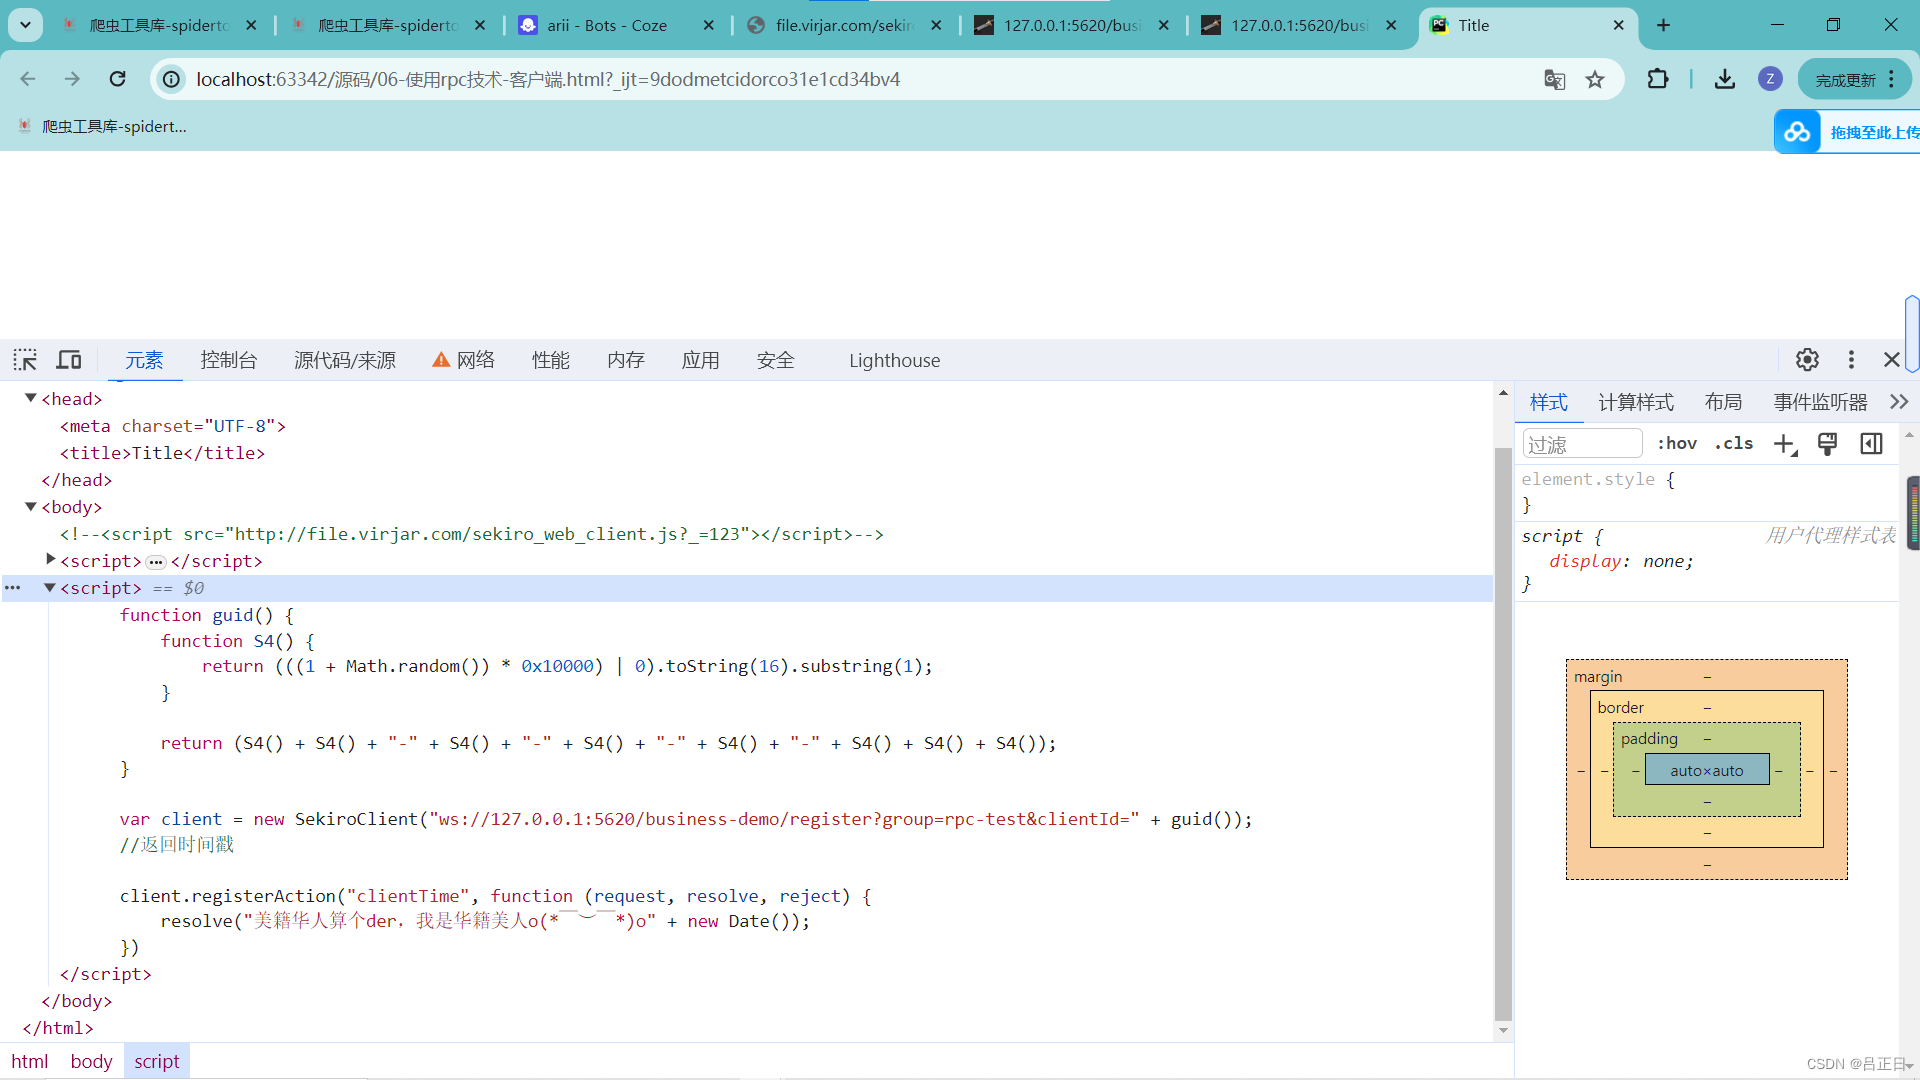The width and height of the screenshot is (1920, 1080).
Task: Expand the collapsed script element
Action: (50, 560)
